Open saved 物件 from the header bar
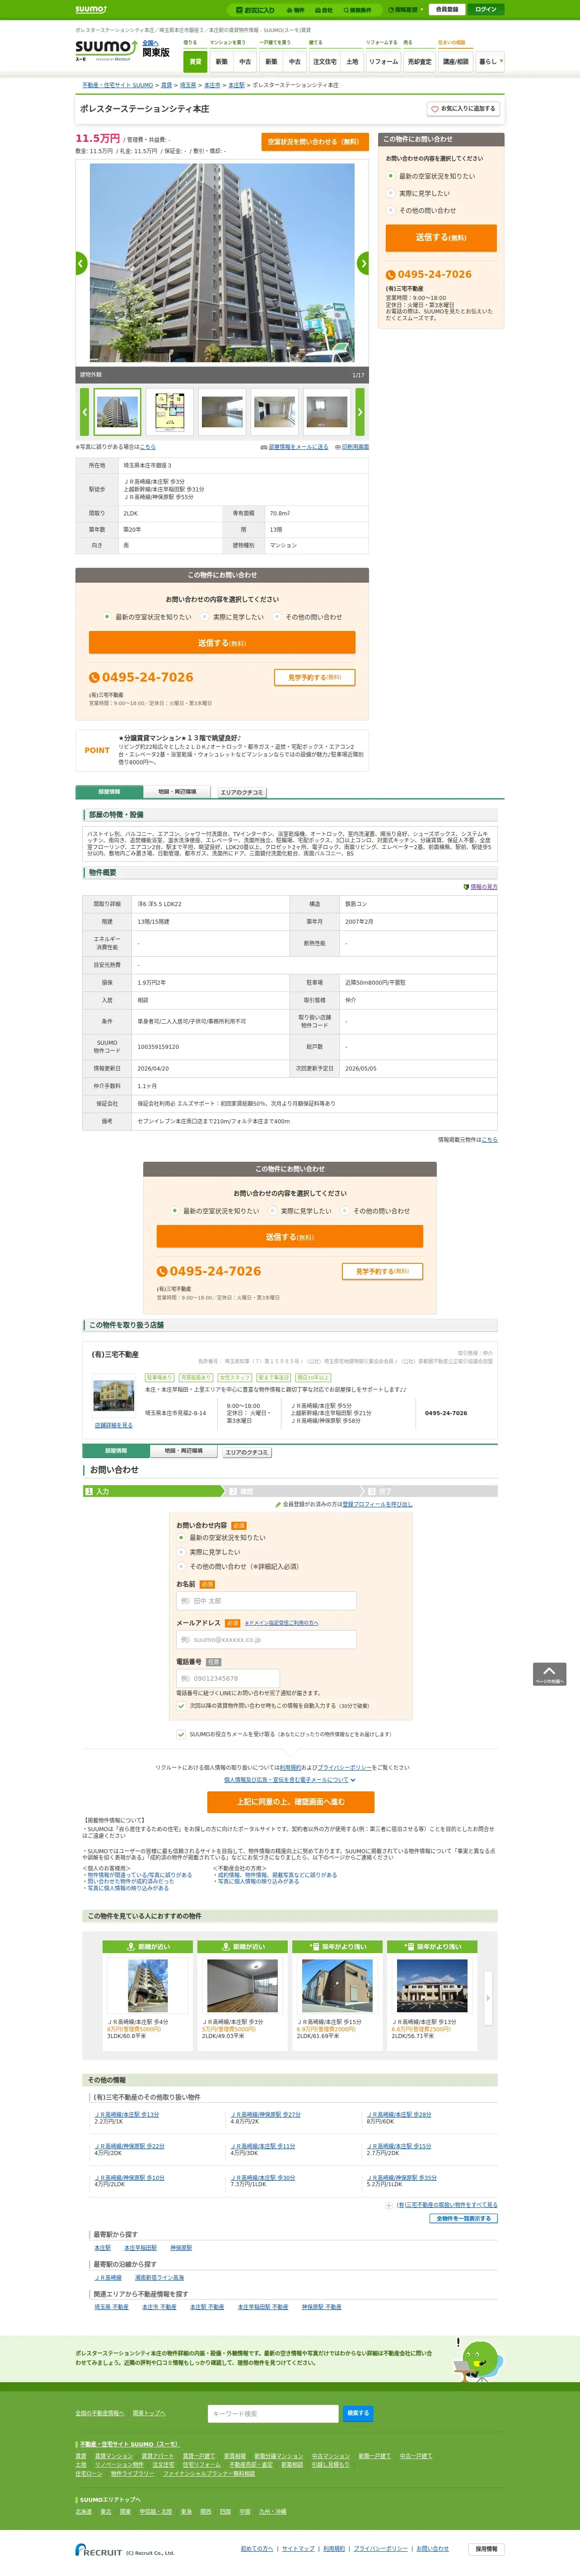This screenshot has width=580, height=2576. pyautogui.click(x=296, y=10)
